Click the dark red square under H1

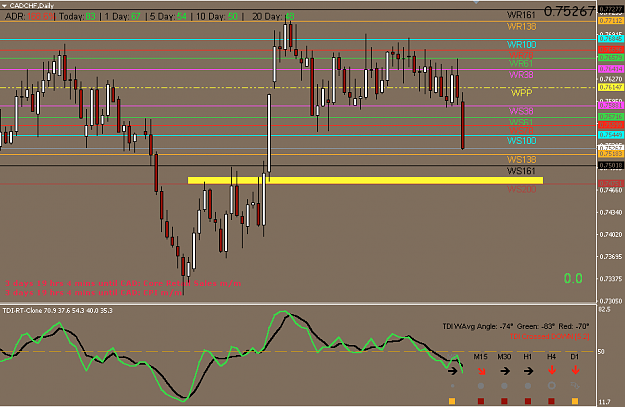pos(528,401)
